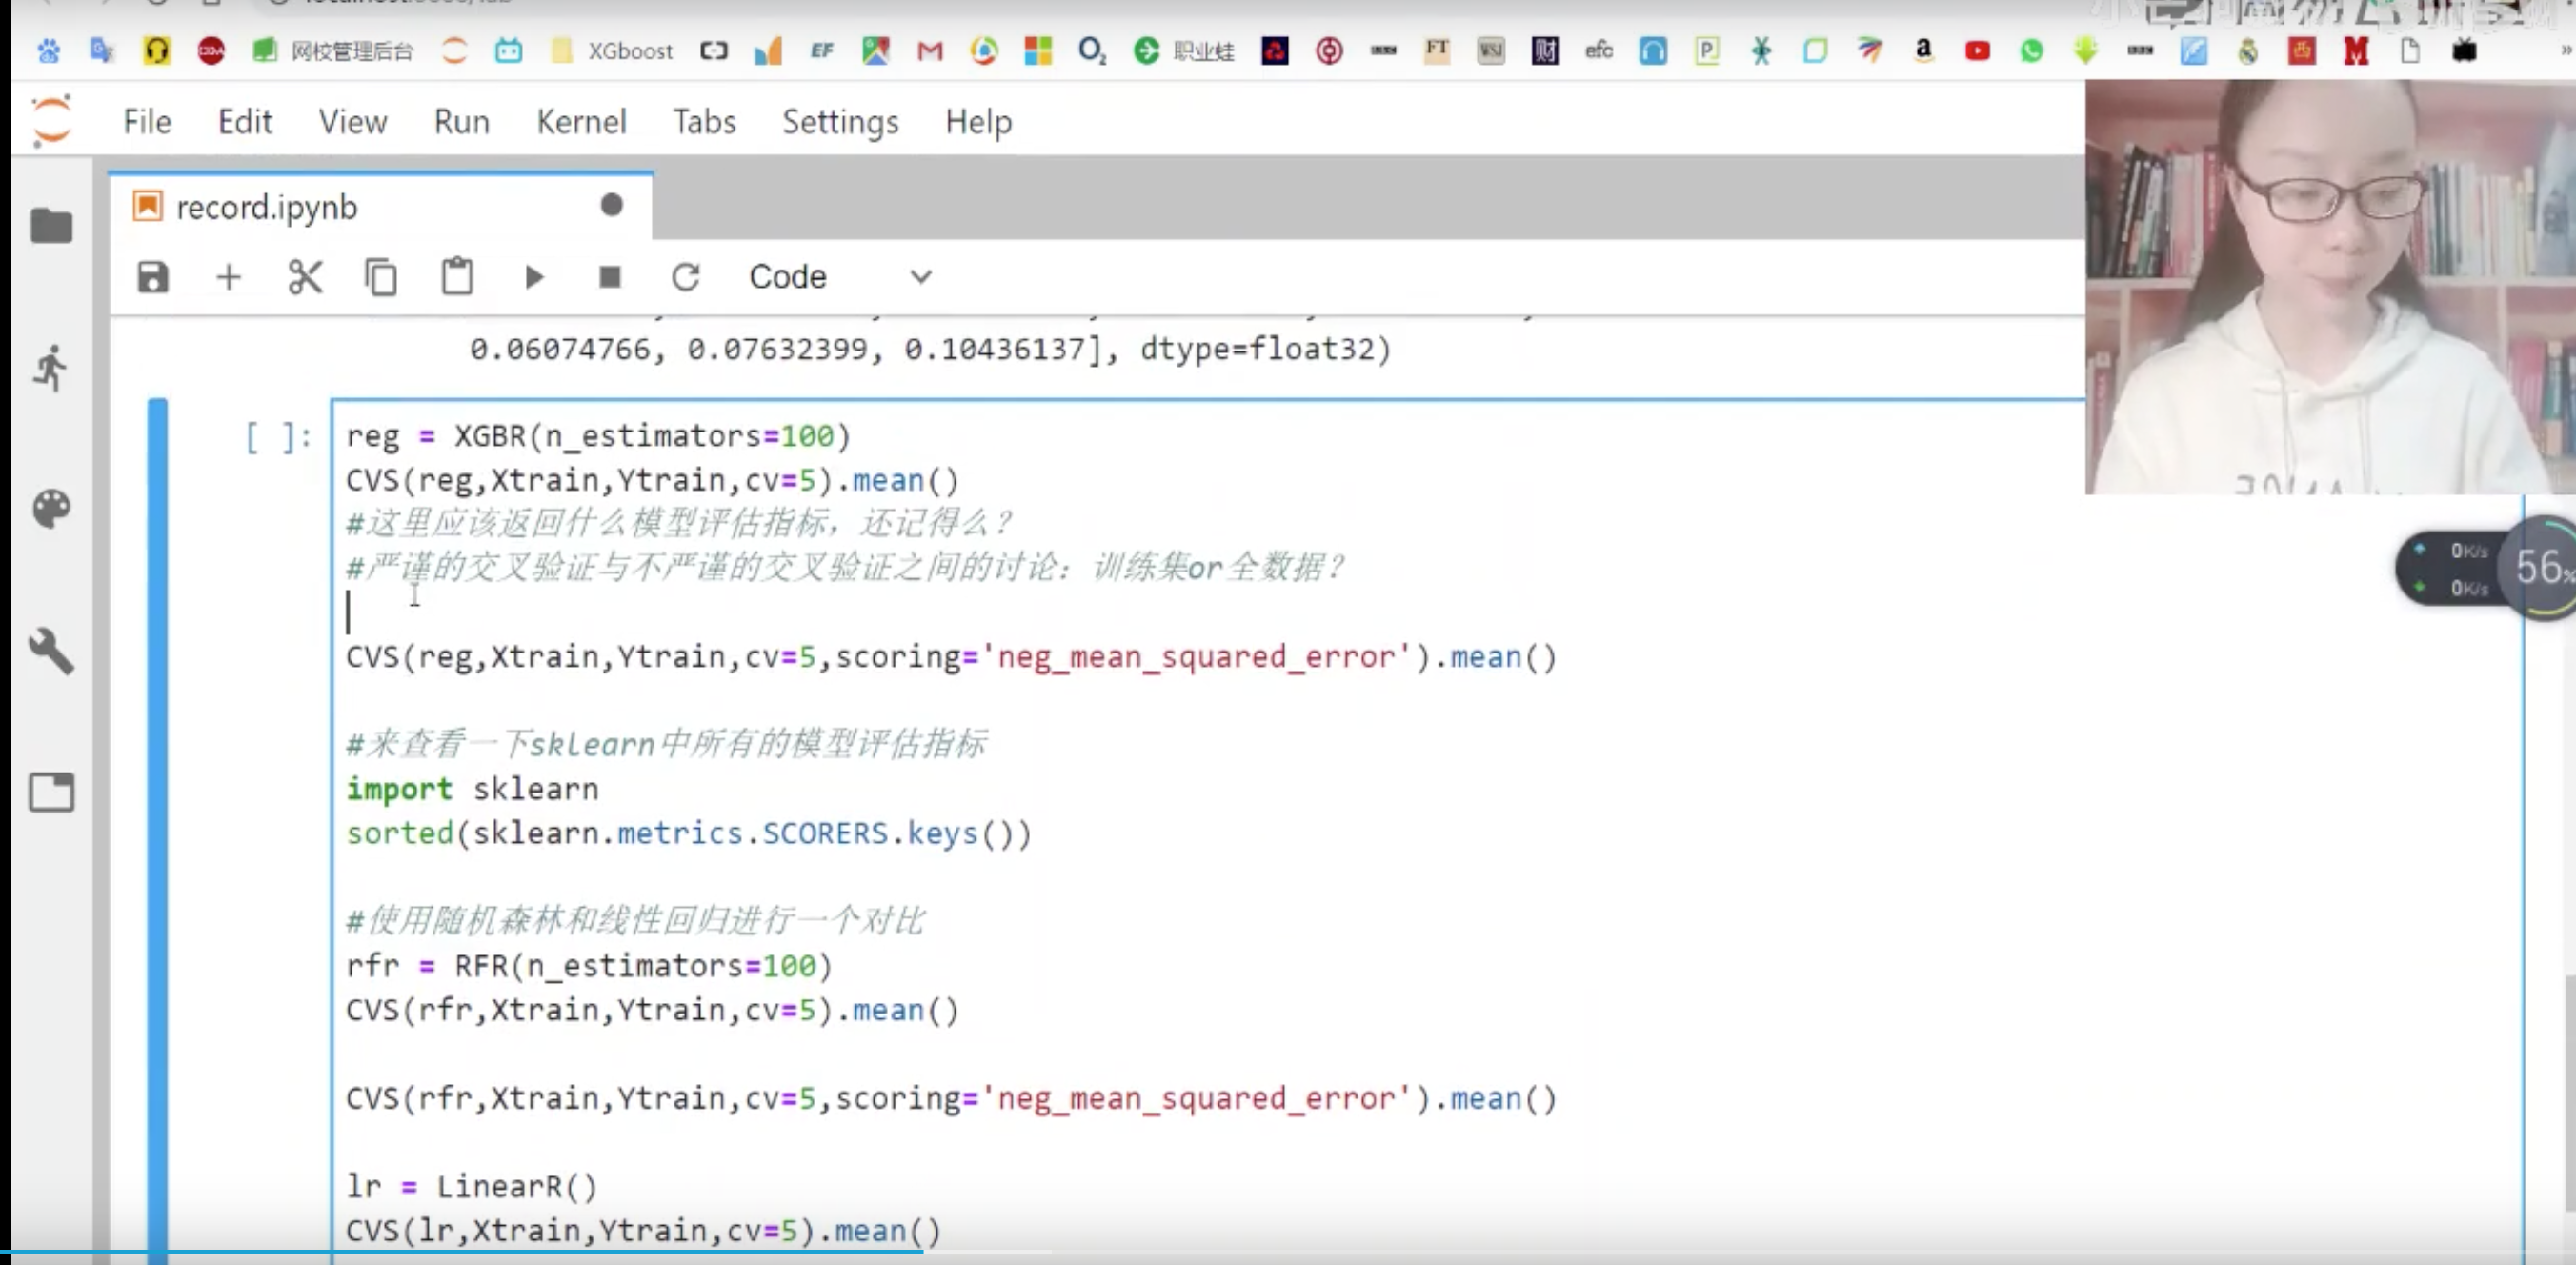Open the Run menu

tap(462, 122)
